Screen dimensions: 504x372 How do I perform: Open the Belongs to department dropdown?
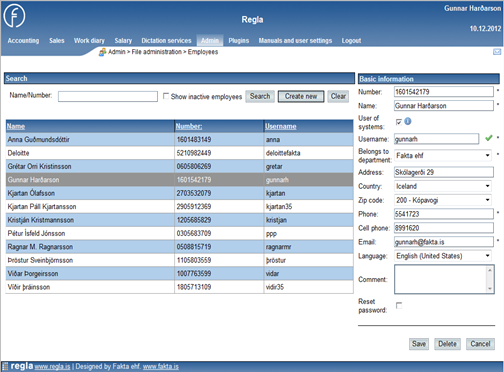pos(443,155)
